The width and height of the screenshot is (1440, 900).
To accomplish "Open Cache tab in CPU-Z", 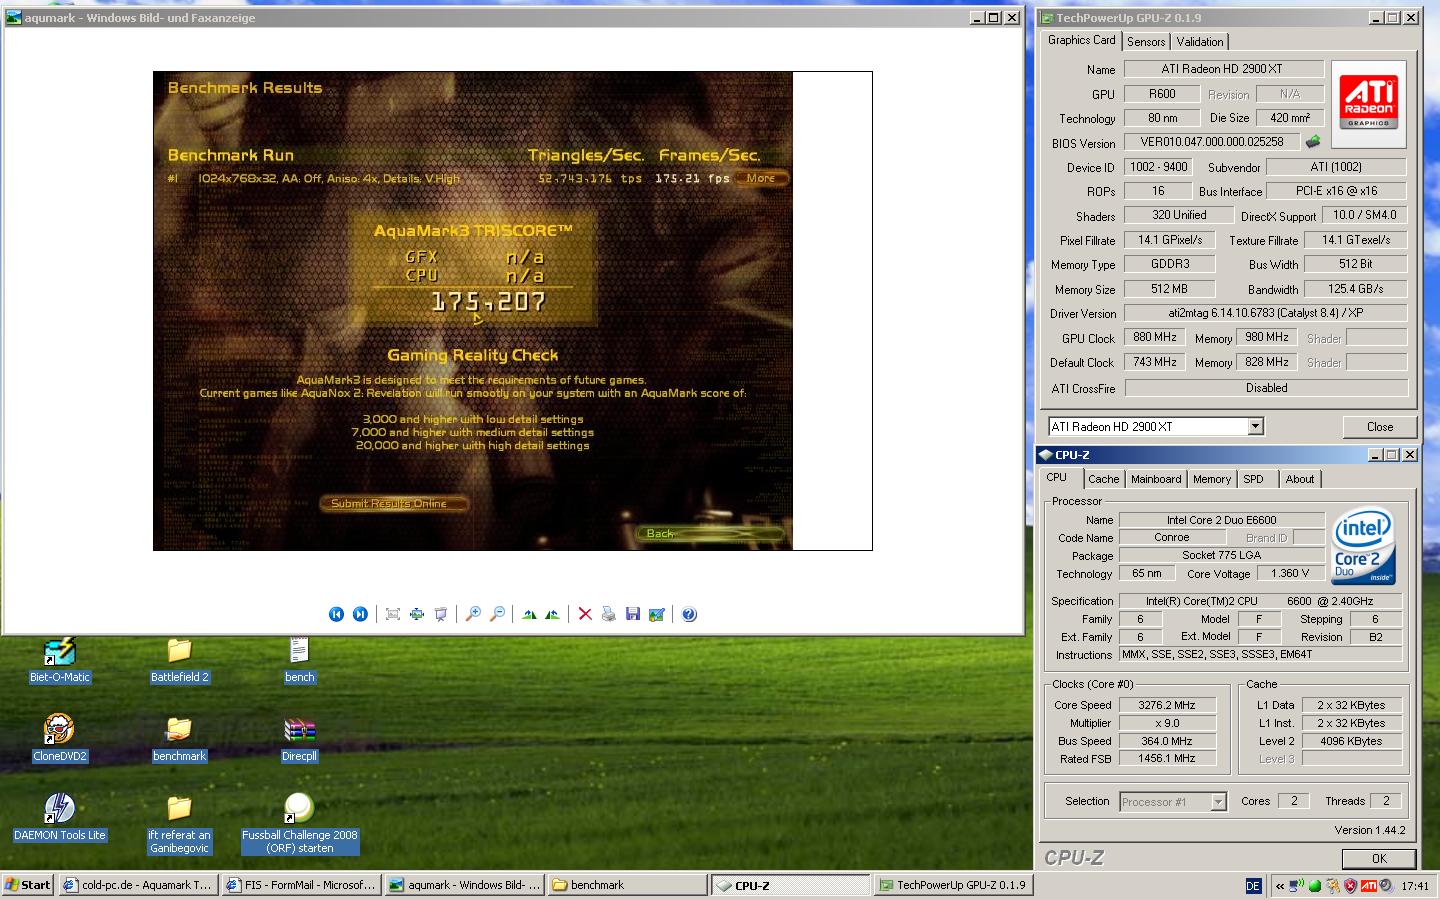I will coord(1104,479).
